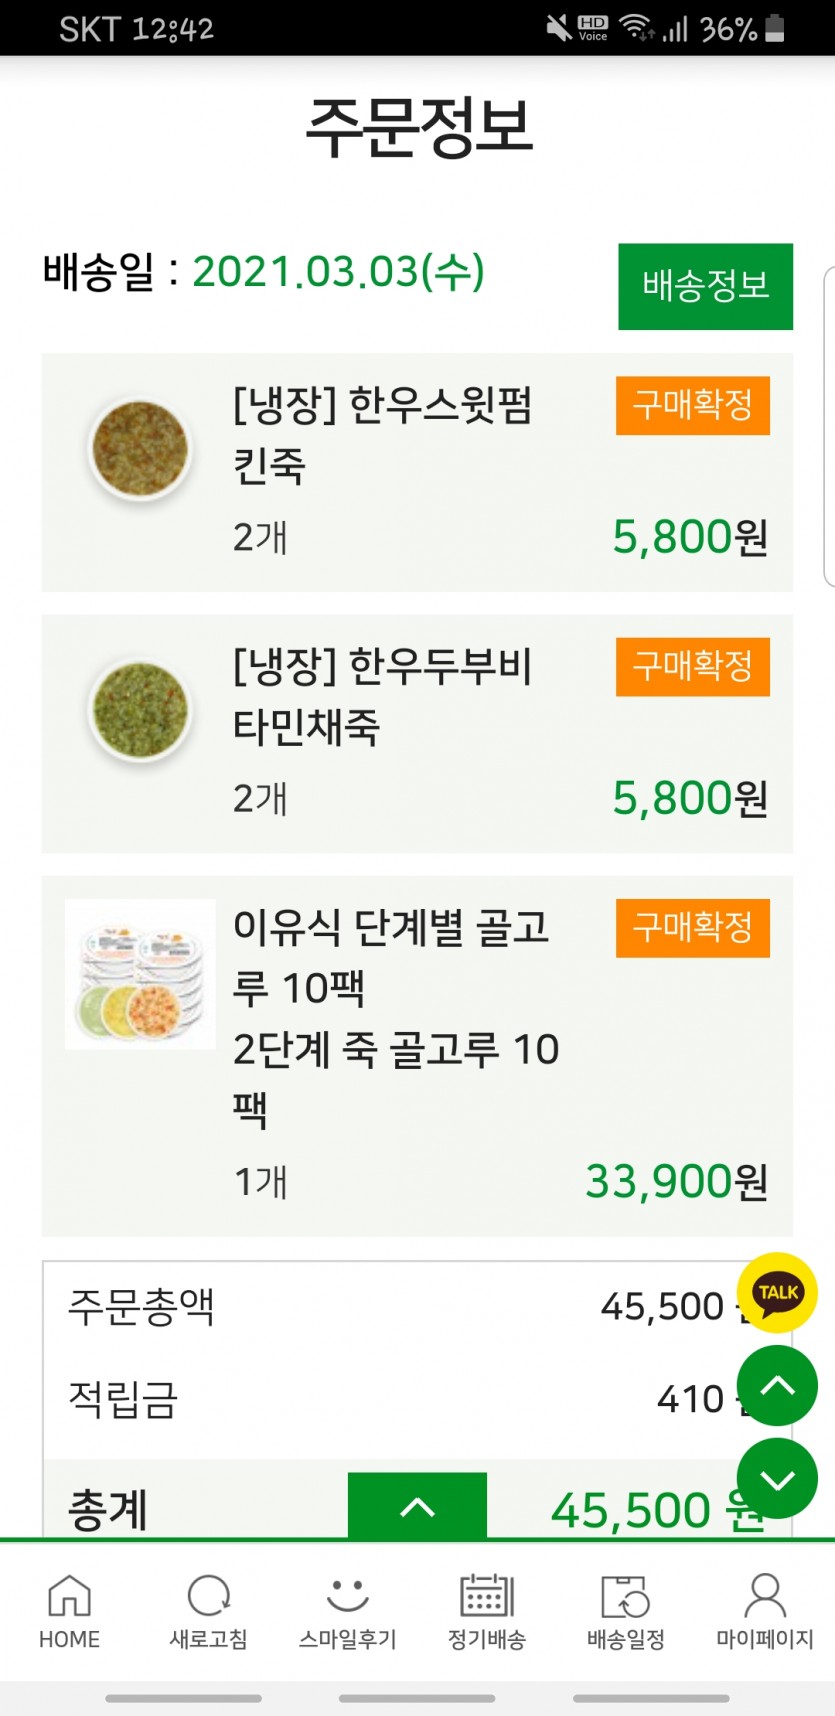Open the 한우스윗펌킨죽 product thumbnail
This screenshot has height=1716, width=835.
[140, 450]
